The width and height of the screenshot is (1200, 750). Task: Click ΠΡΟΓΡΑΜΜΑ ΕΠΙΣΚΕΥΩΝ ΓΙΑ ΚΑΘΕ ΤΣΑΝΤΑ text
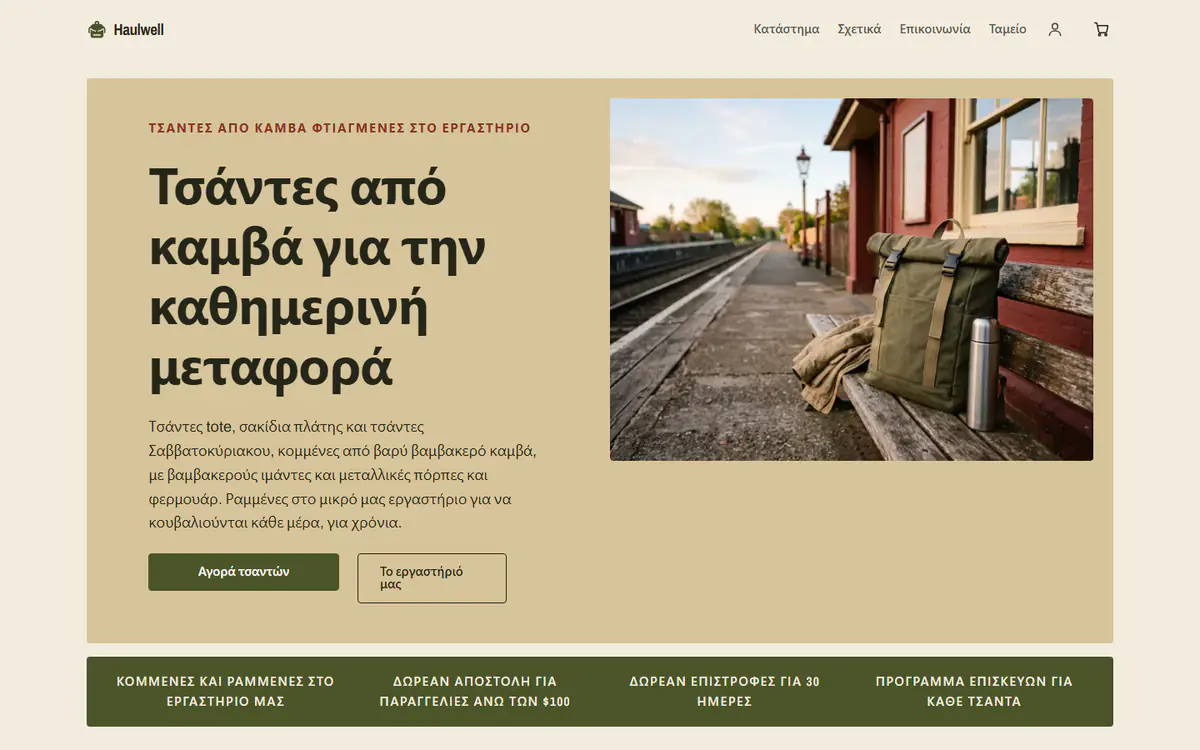974,691
